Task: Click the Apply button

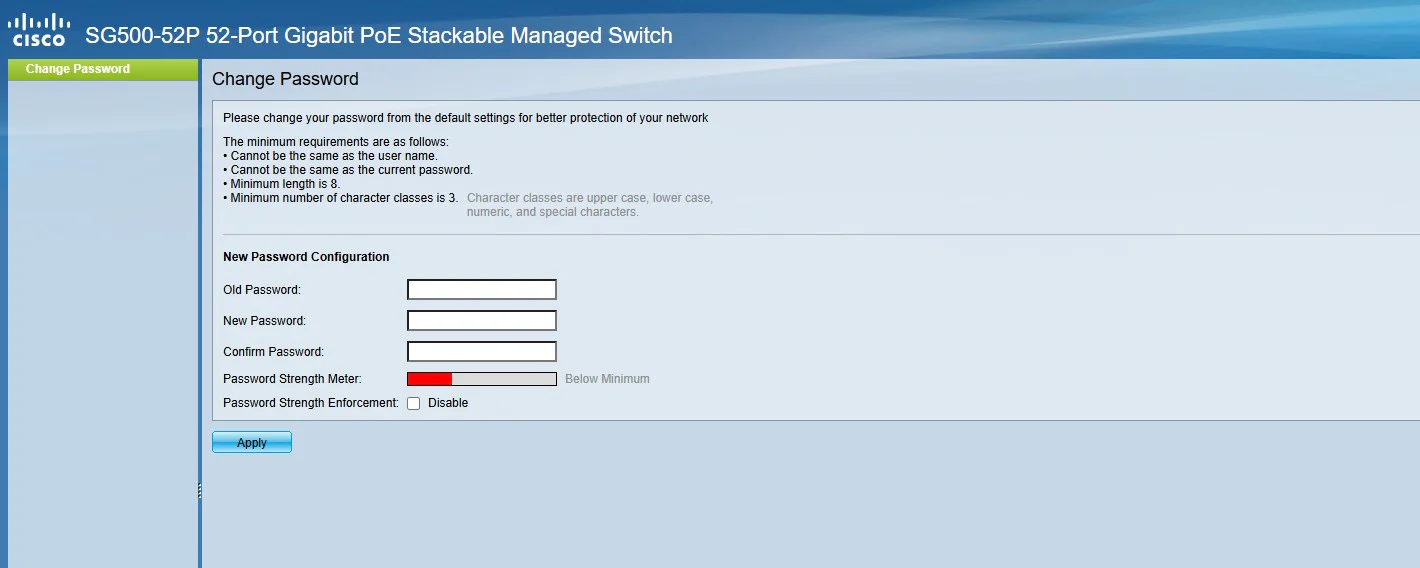Action: 252,442
